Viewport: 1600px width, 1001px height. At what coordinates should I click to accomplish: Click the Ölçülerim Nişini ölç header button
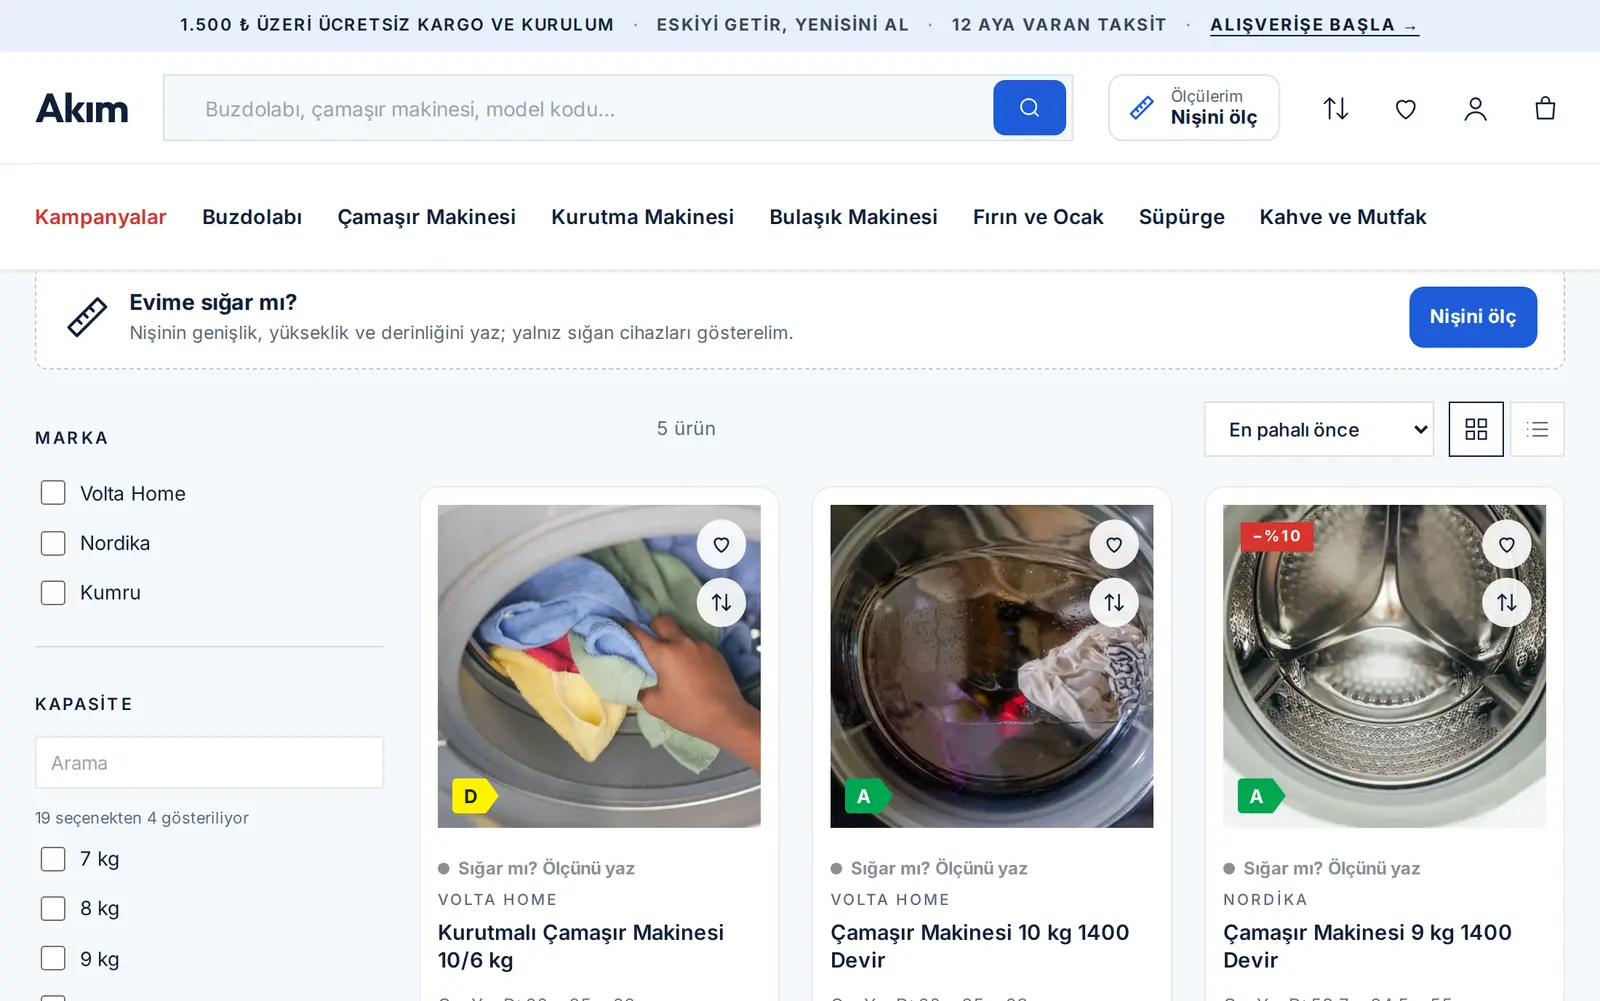[1194, 108]
